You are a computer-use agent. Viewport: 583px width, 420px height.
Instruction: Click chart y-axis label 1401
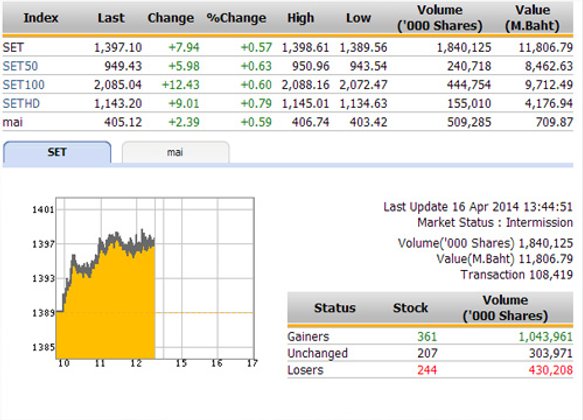pyautogui.click(x=43, y=210)
